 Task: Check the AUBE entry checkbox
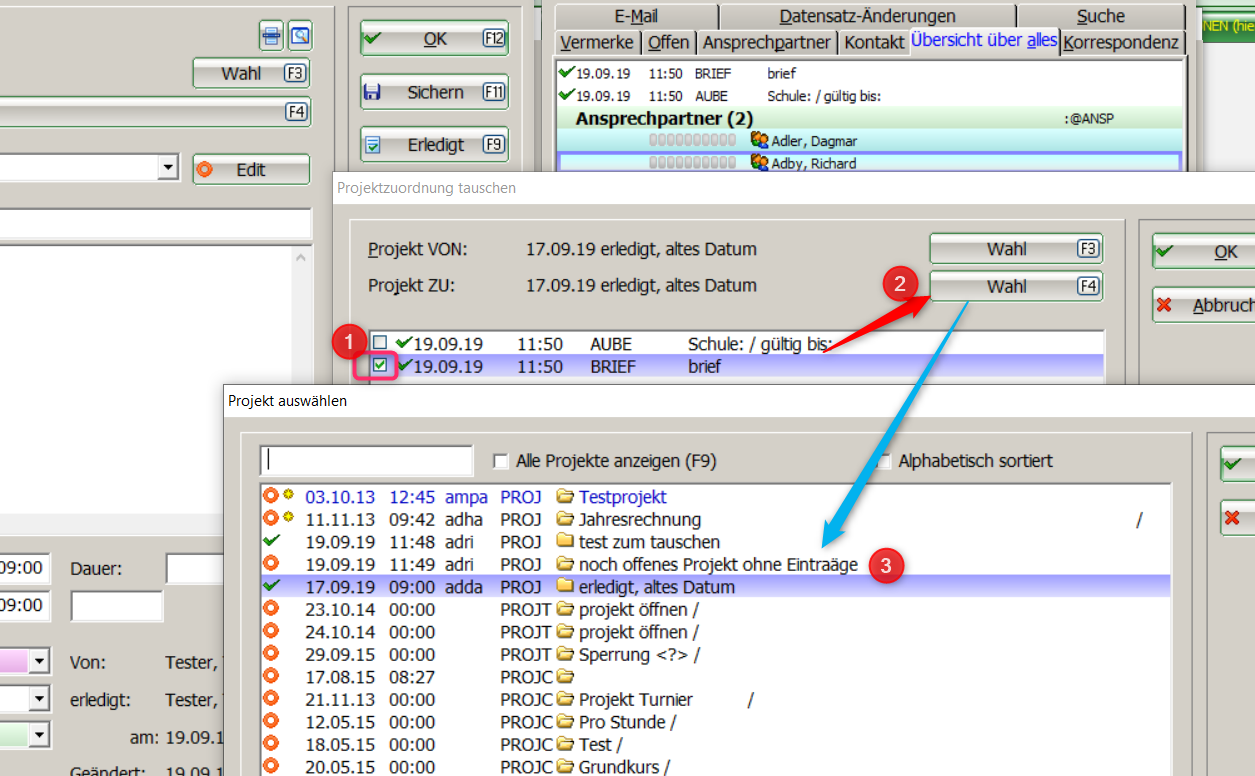[x=380, y=343]
